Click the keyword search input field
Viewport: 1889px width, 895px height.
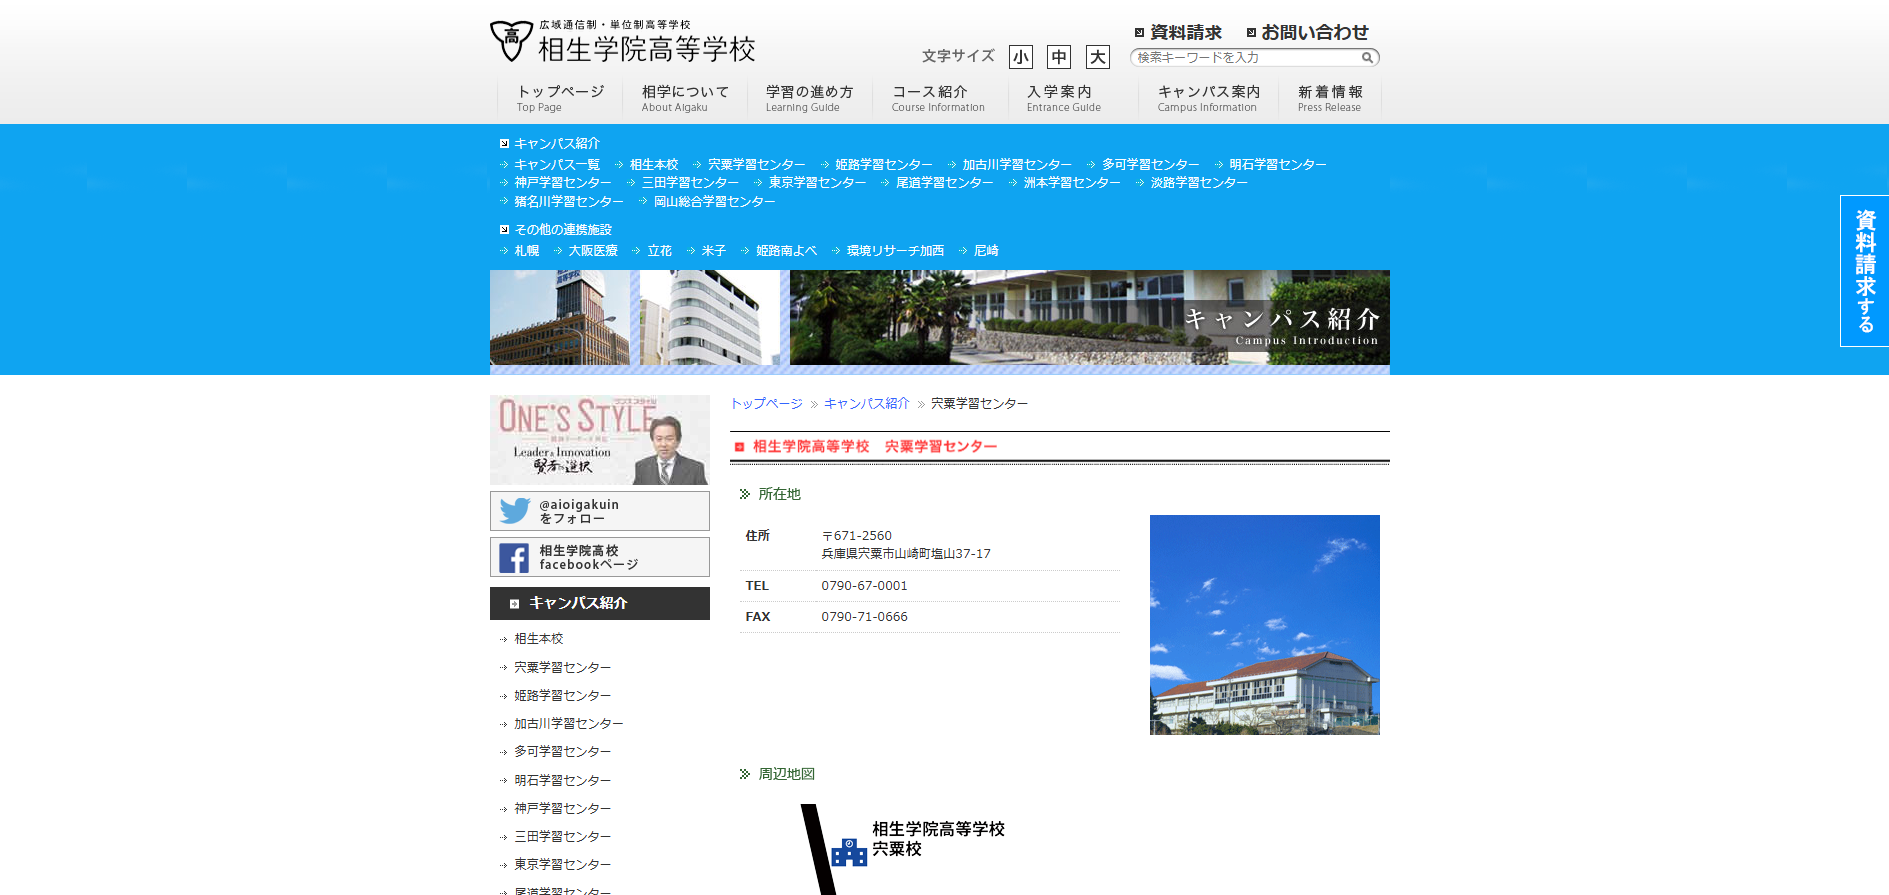pyautogui.click(x=1245, y=58)
